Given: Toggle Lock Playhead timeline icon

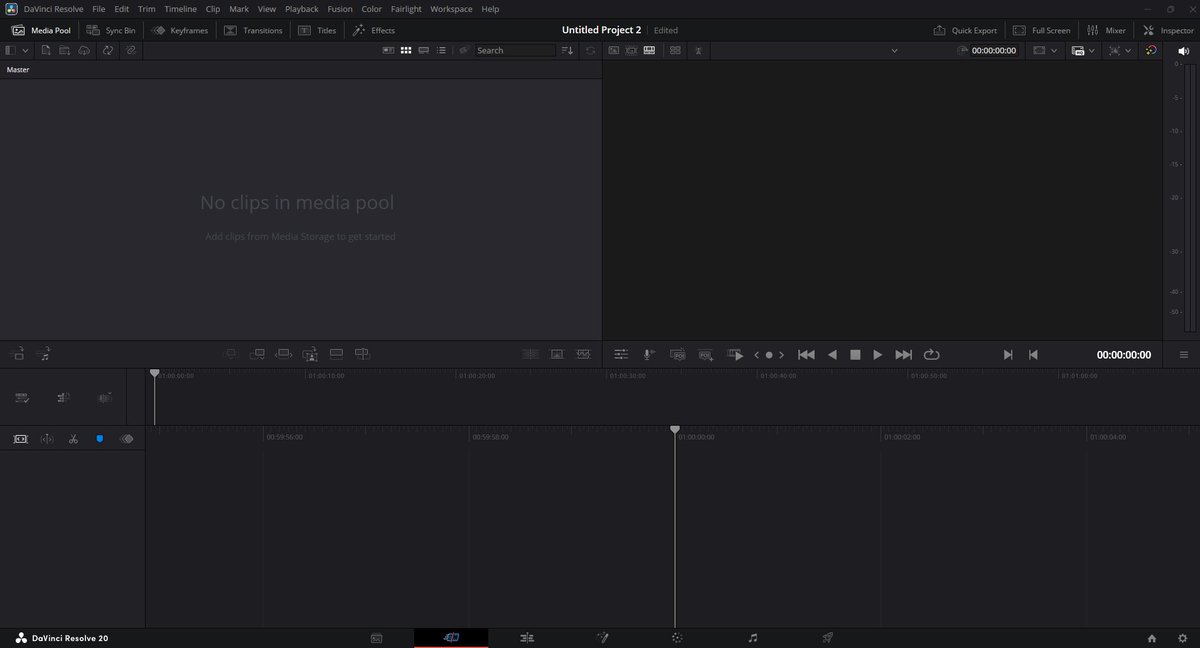Looking at the screenshot, I should [x=20, y=438].
